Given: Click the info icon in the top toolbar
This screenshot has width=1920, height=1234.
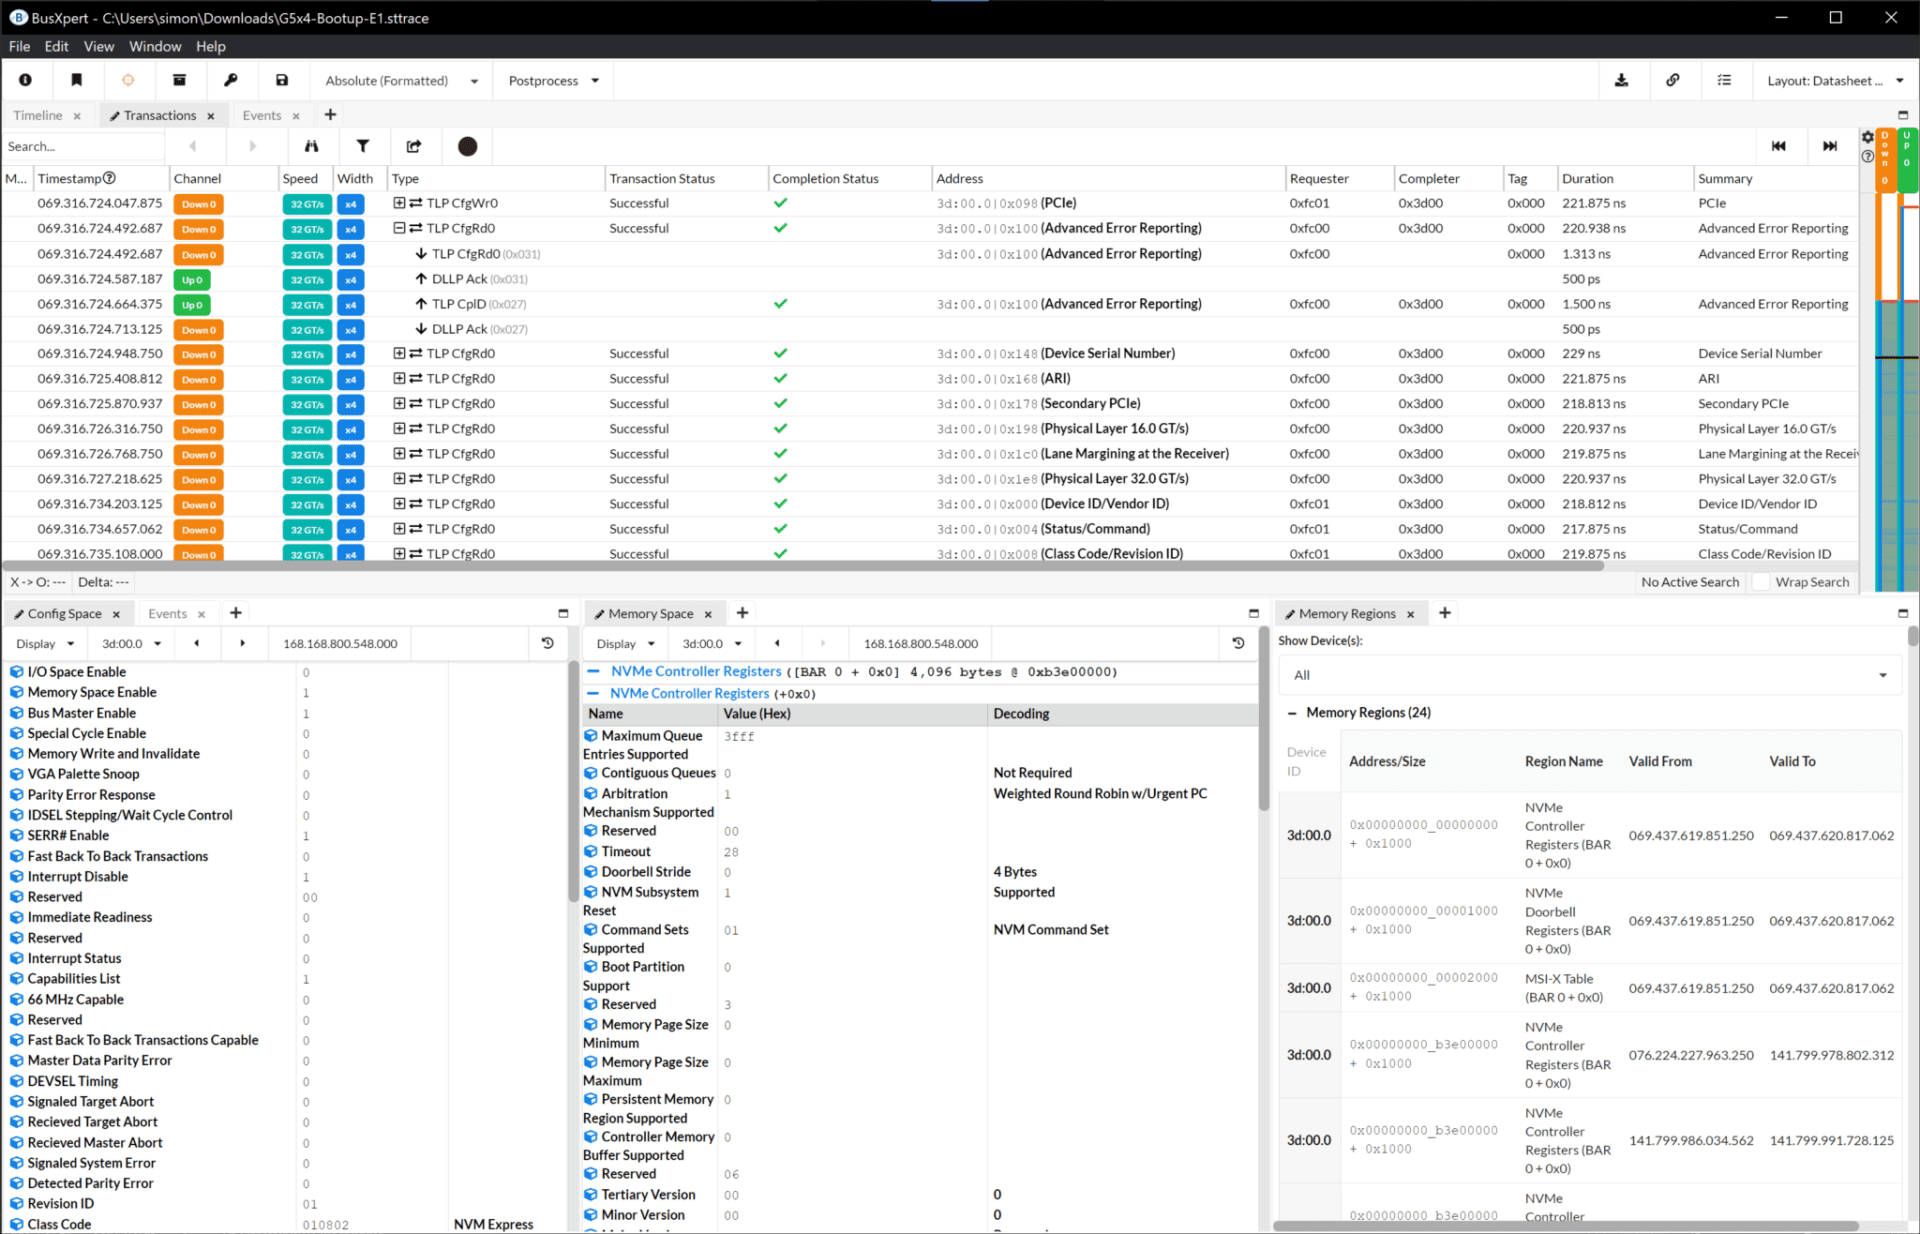Looking at the screenshot, I should pos(25,80).
